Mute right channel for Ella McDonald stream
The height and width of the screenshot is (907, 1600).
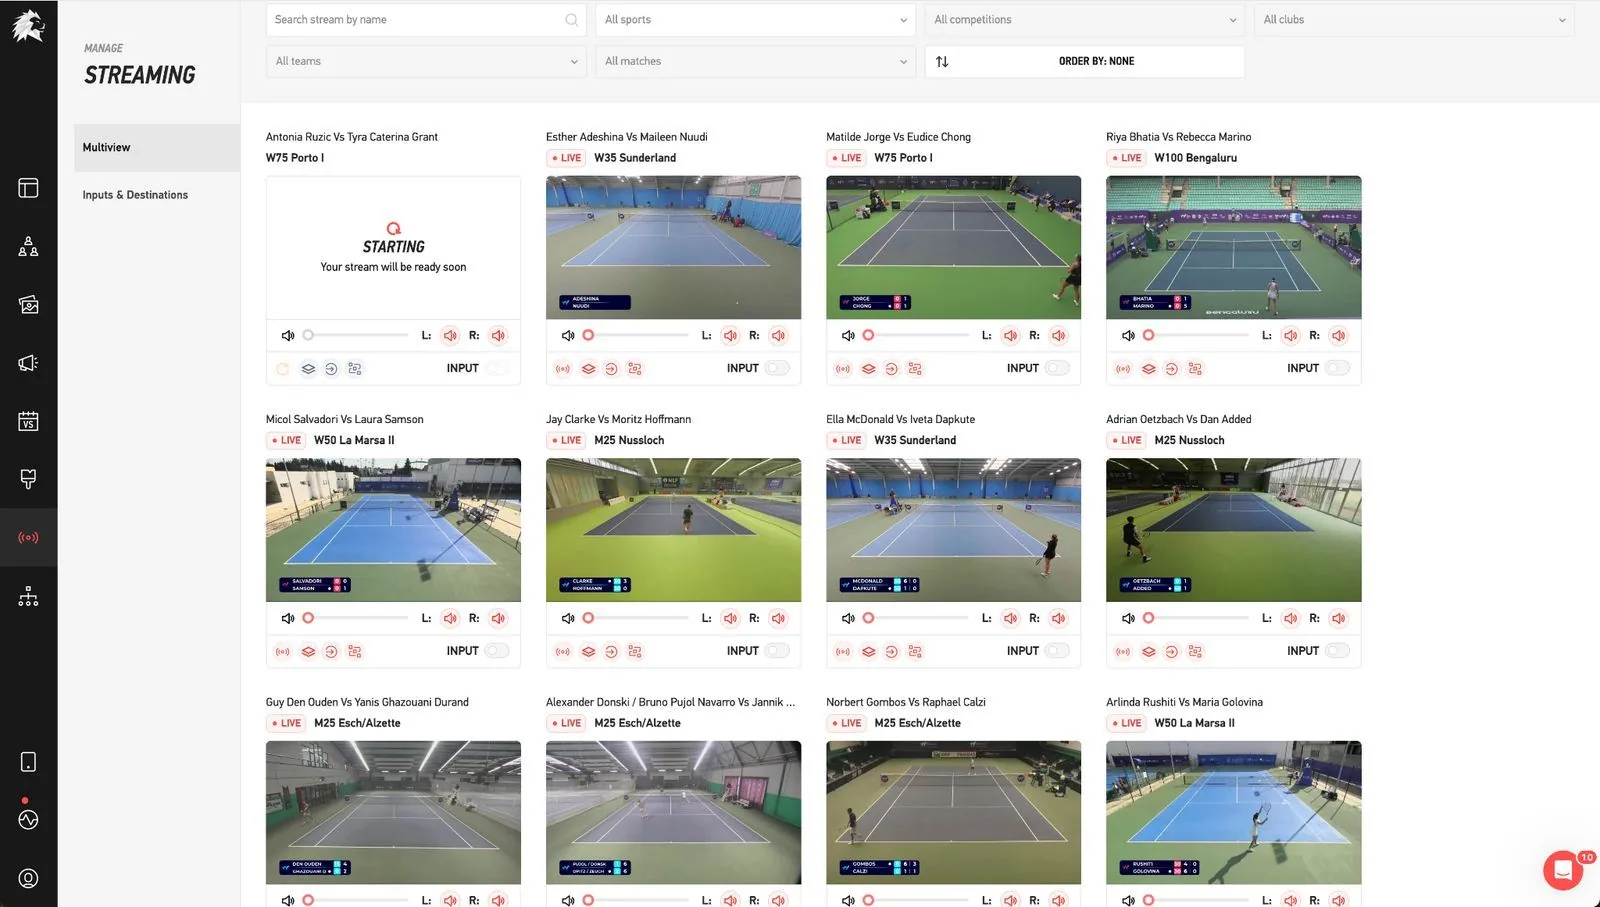point(1058,618)
